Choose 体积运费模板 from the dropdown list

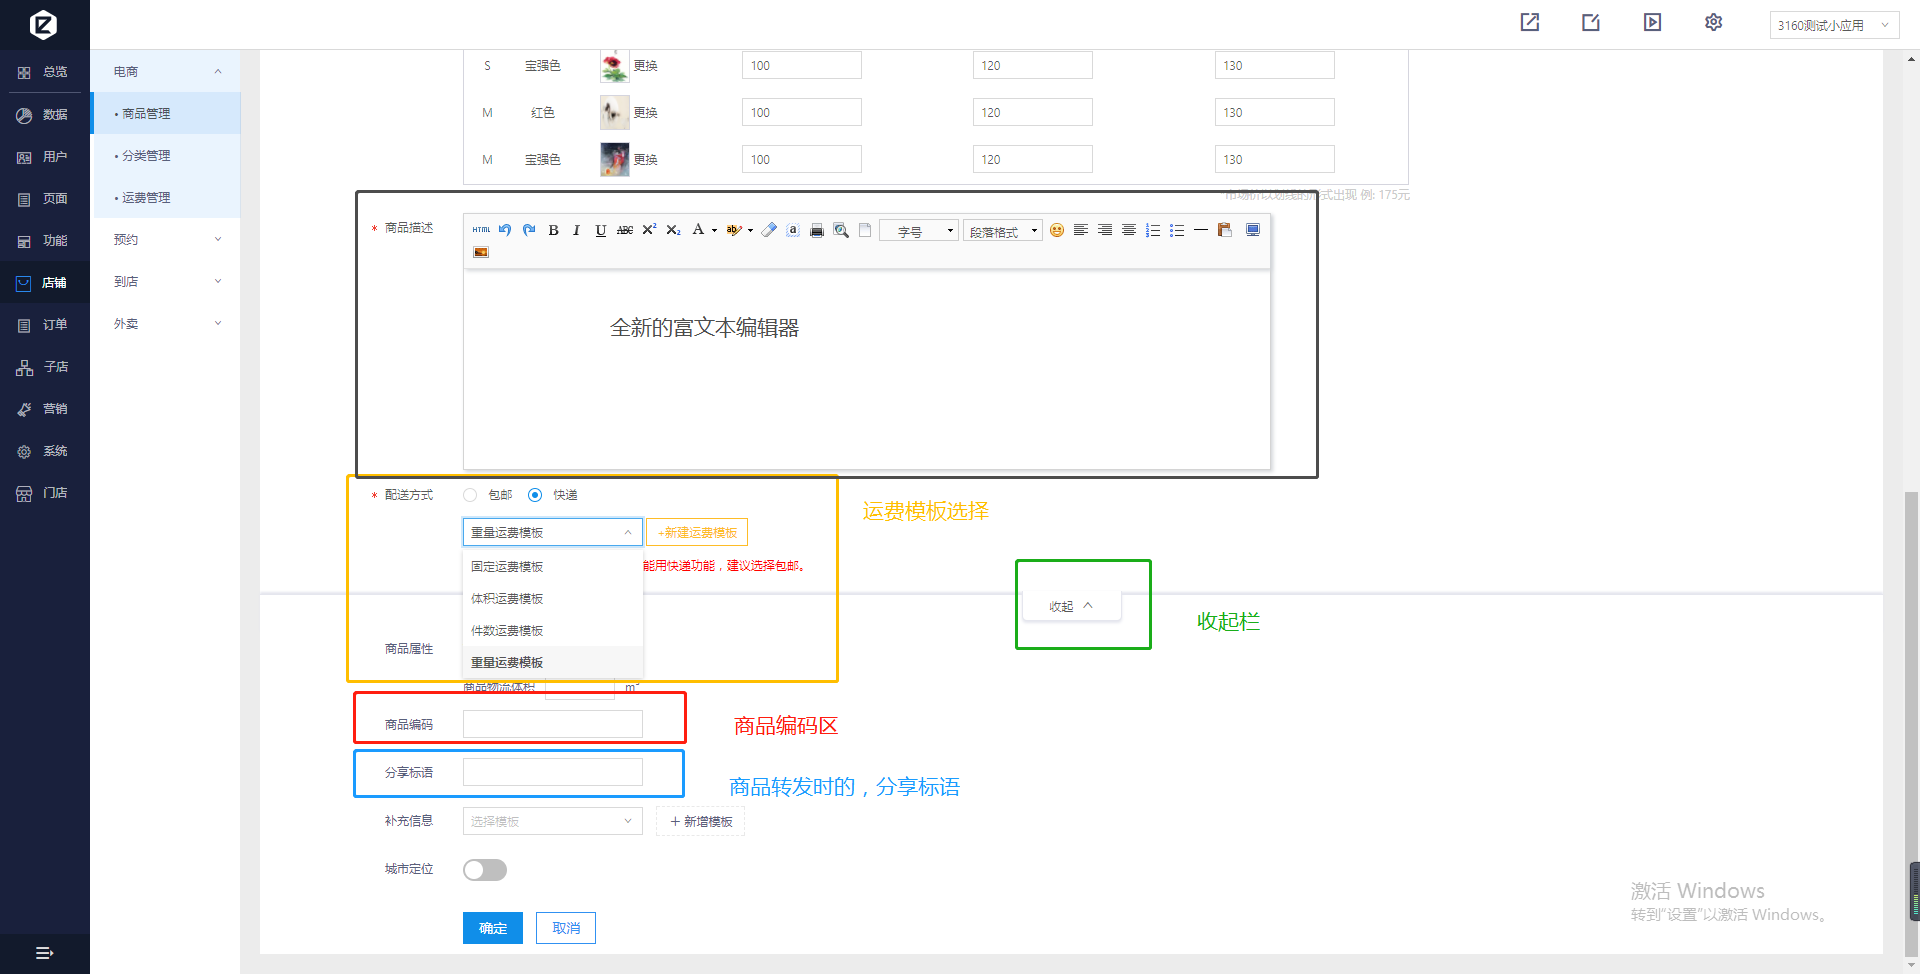(x=507, y=599)
